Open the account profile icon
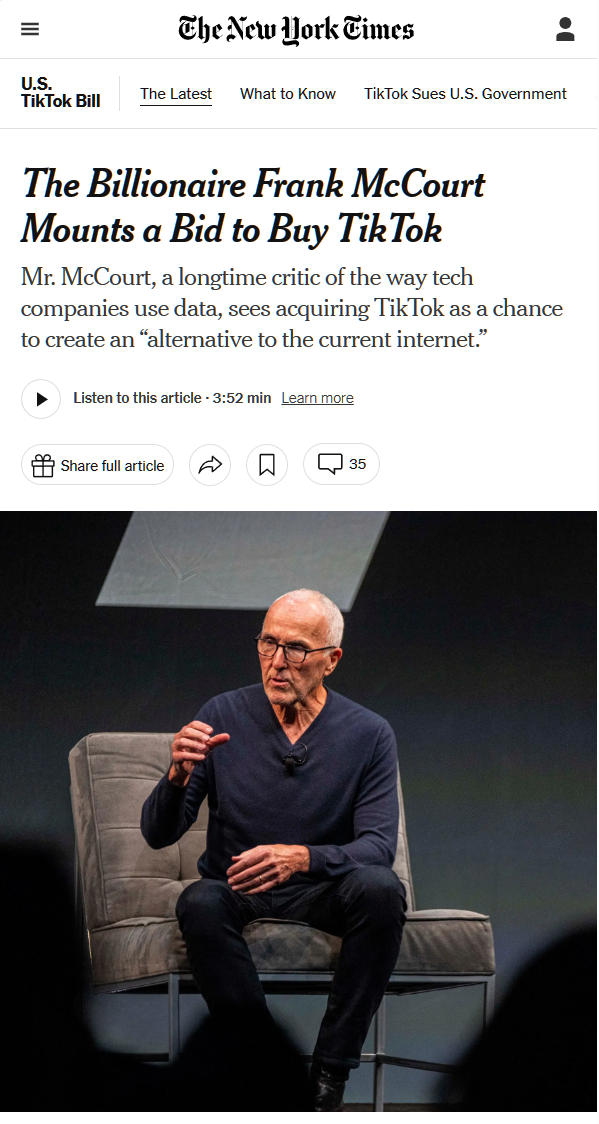Image resolution: width=599 pixels, height=1124 pixels. coord(565,29)
